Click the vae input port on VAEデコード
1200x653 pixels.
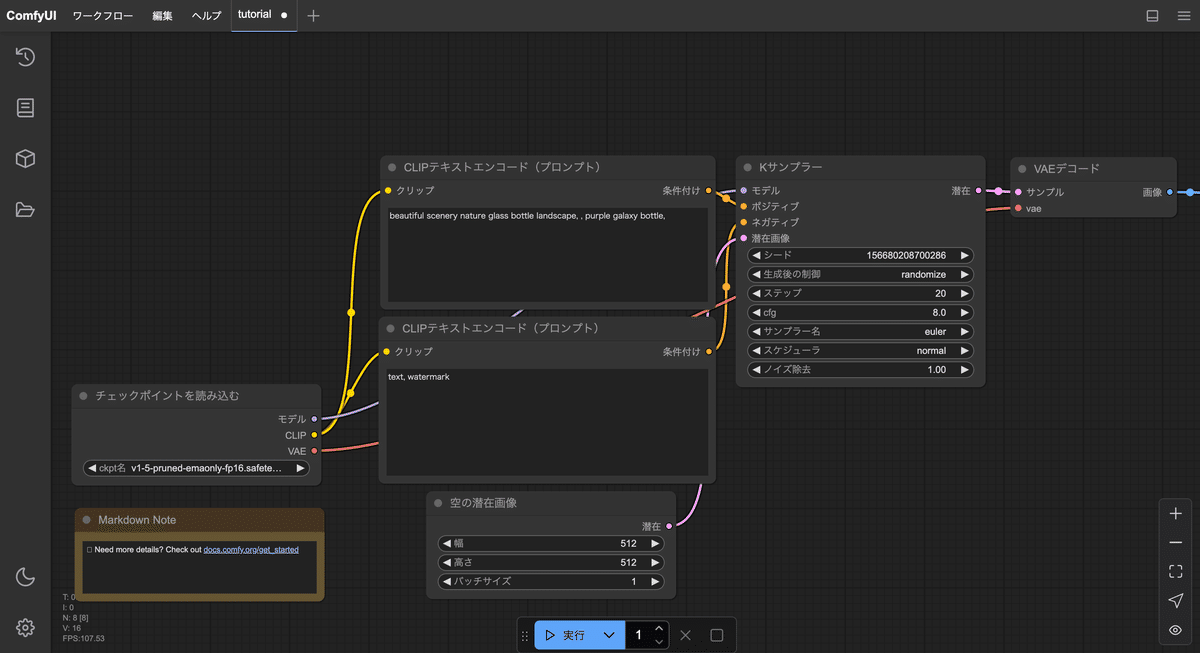[x=1018, y=208]
